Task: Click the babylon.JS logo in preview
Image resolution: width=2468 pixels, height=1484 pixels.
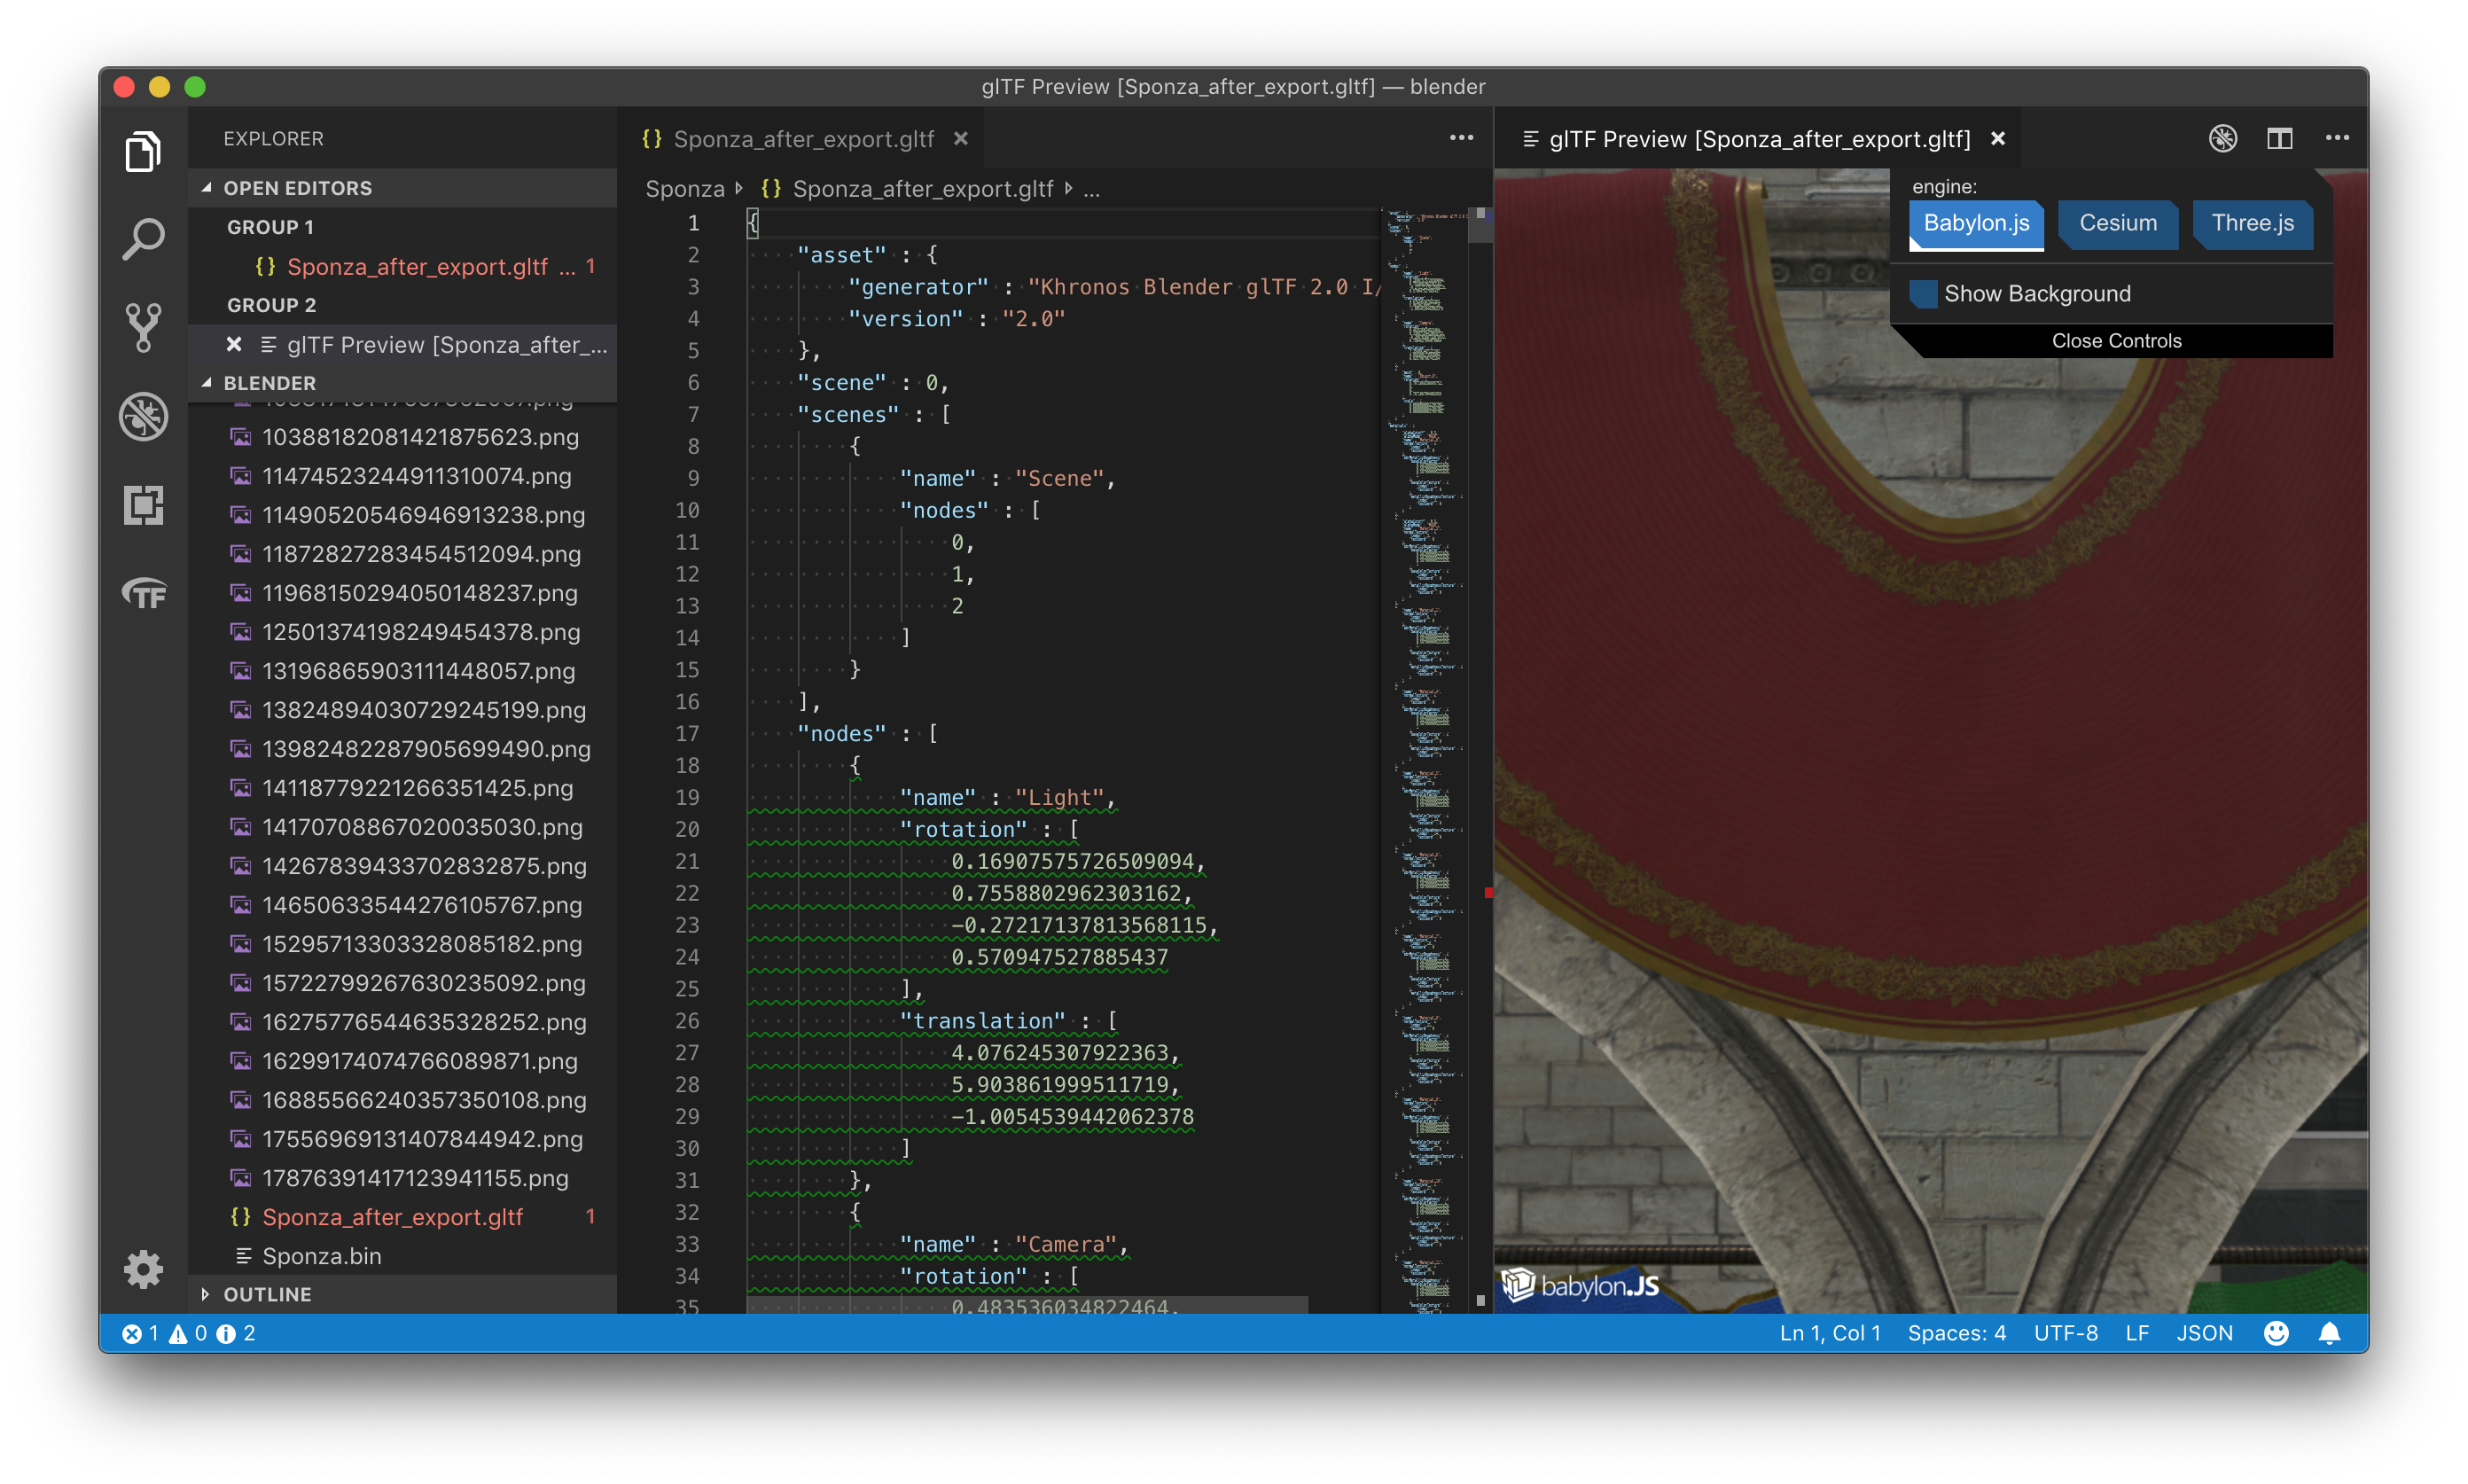Action: point(1580,1285)
